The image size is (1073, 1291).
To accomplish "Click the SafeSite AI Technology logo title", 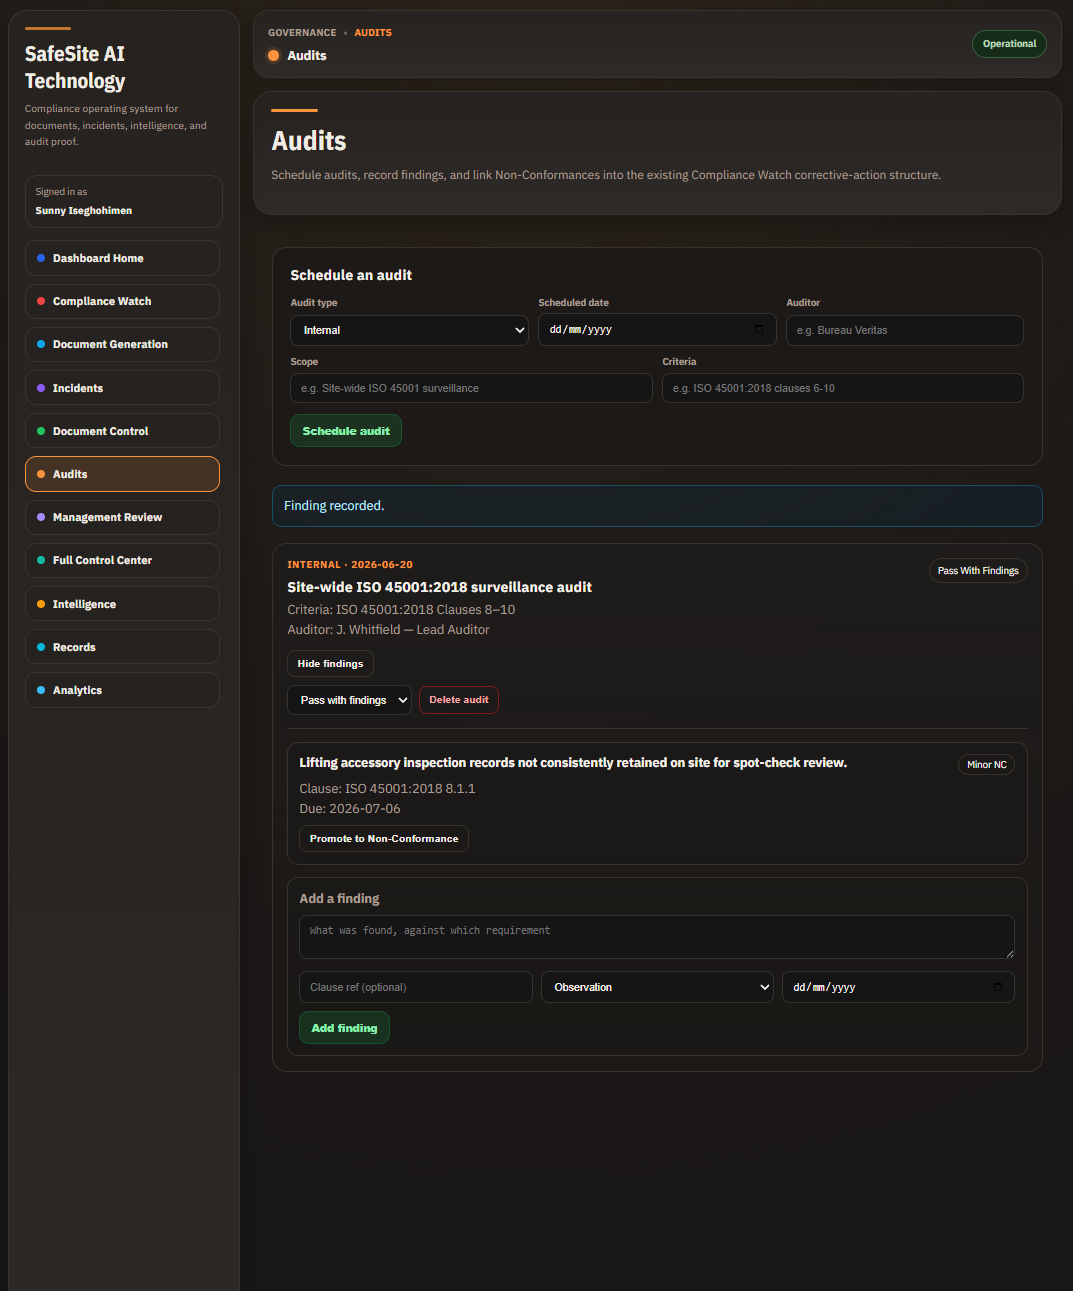I will [75, 67].
